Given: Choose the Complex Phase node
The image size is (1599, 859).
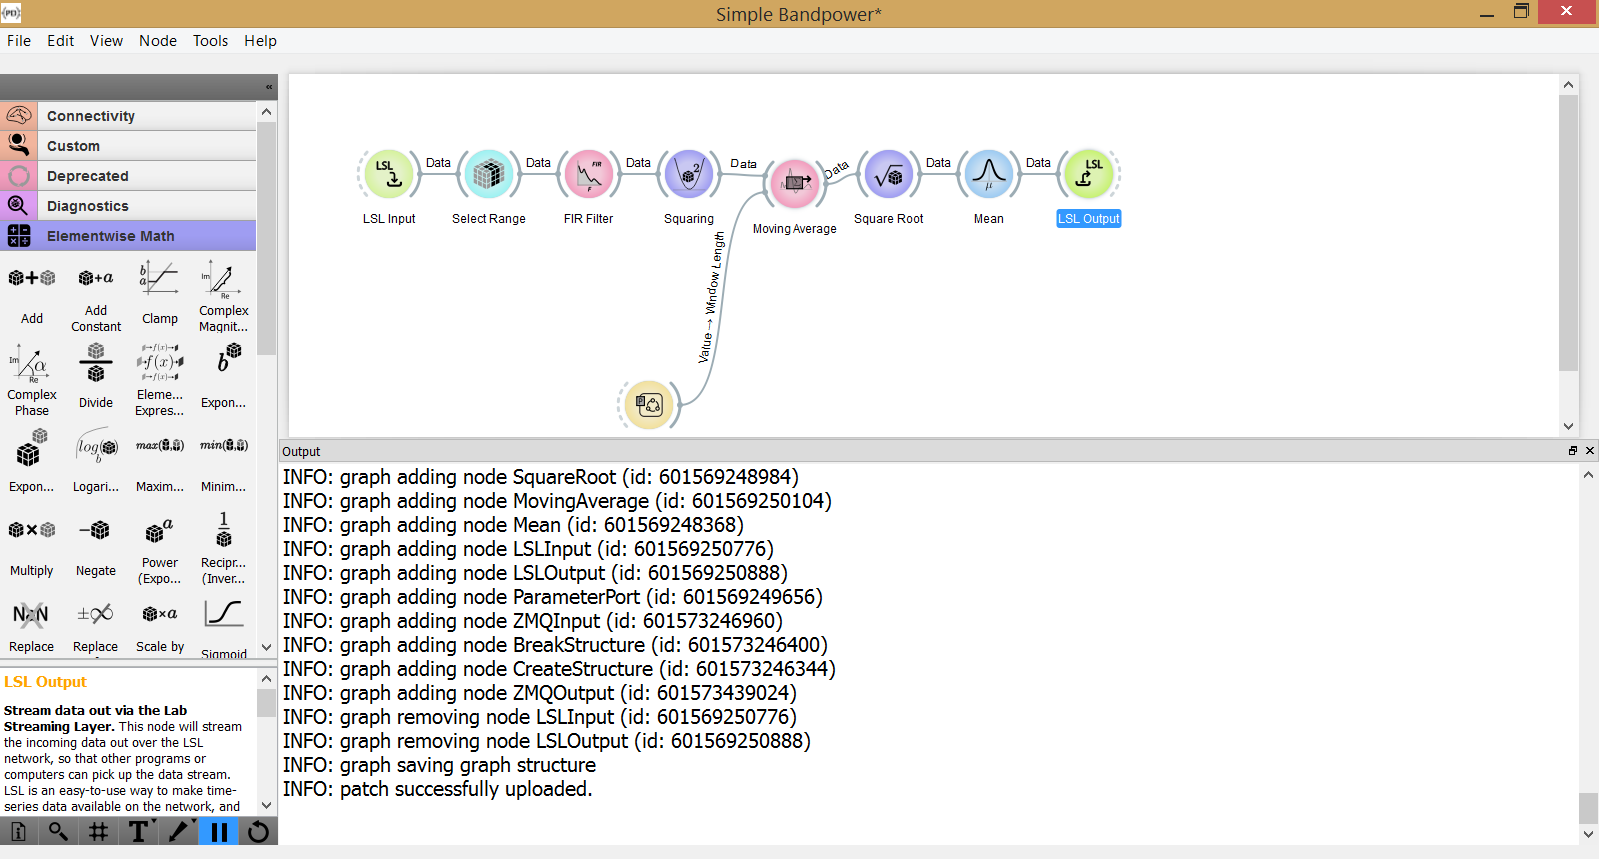Looking at the screenshot, I should (32, 379).
